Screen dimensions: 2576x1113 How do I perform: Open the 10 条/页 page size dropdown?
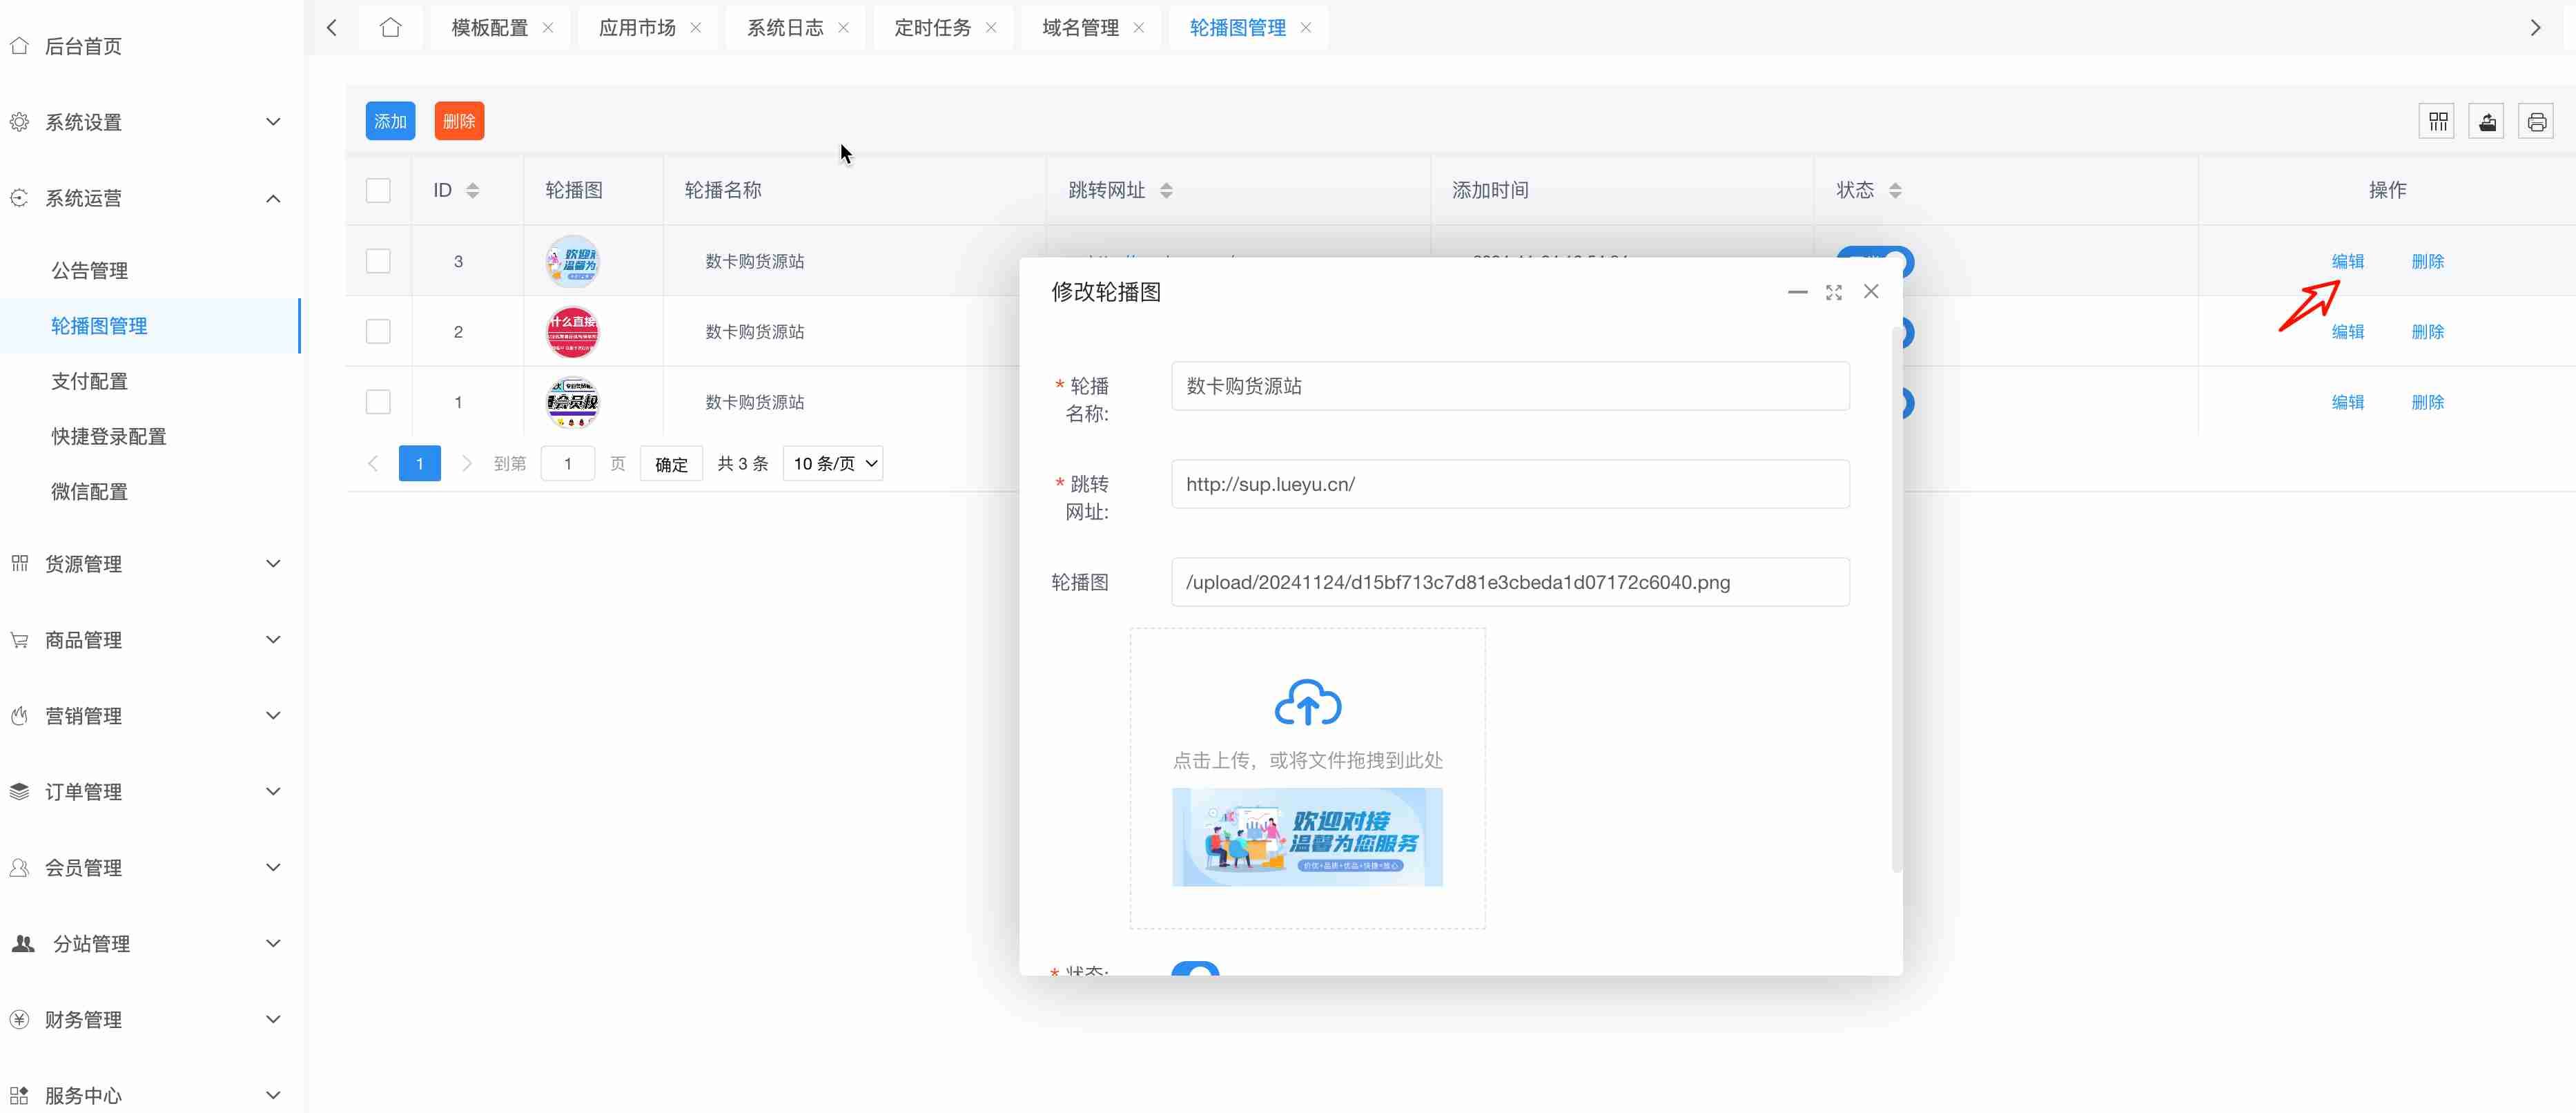pyautogui.click(x=833, y=464)
